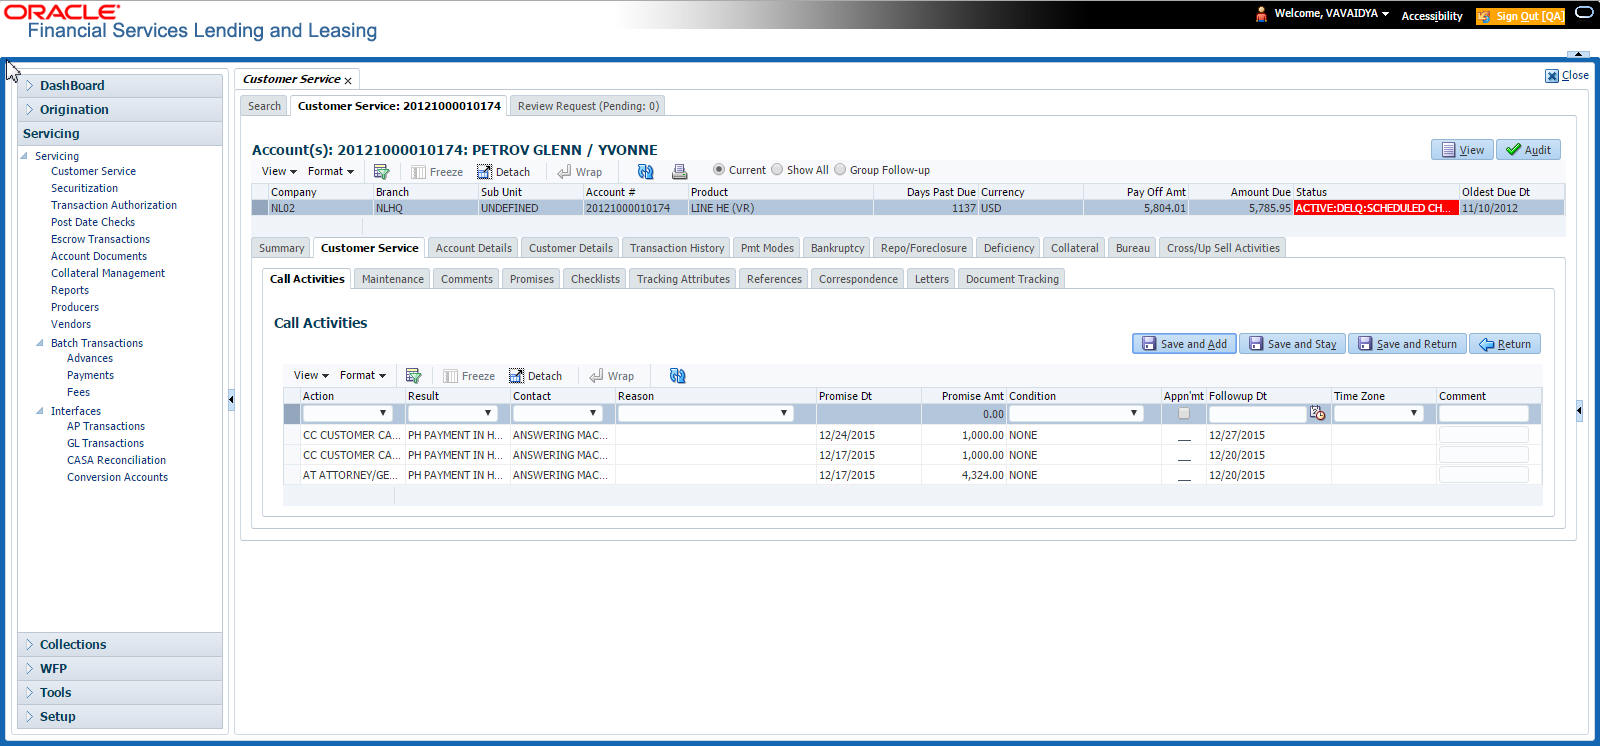The height and width of the screenshot is (747, 1600).
Task: Open the Followup Dt calendar picker
Action: [1317, 413]
